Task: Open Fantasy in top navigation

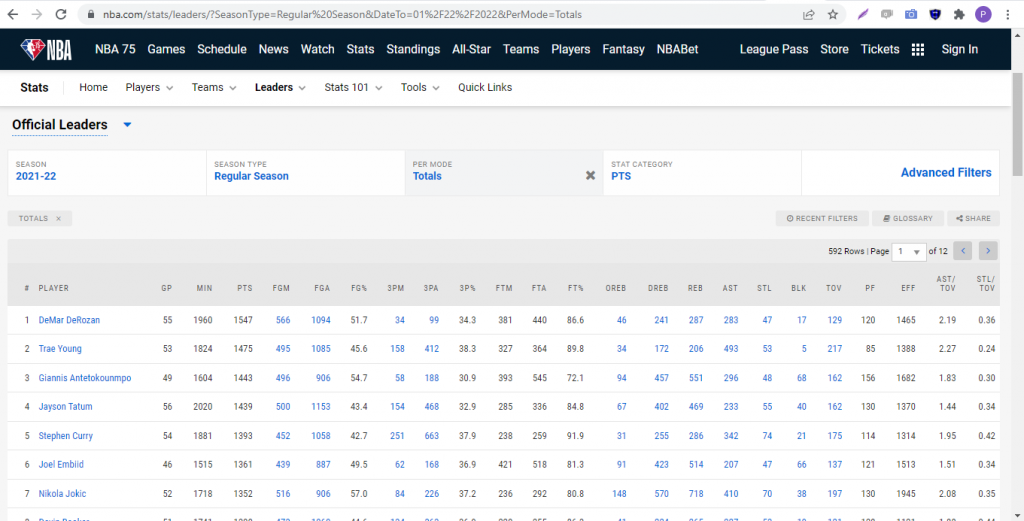Action: click(x=623, y=50)
